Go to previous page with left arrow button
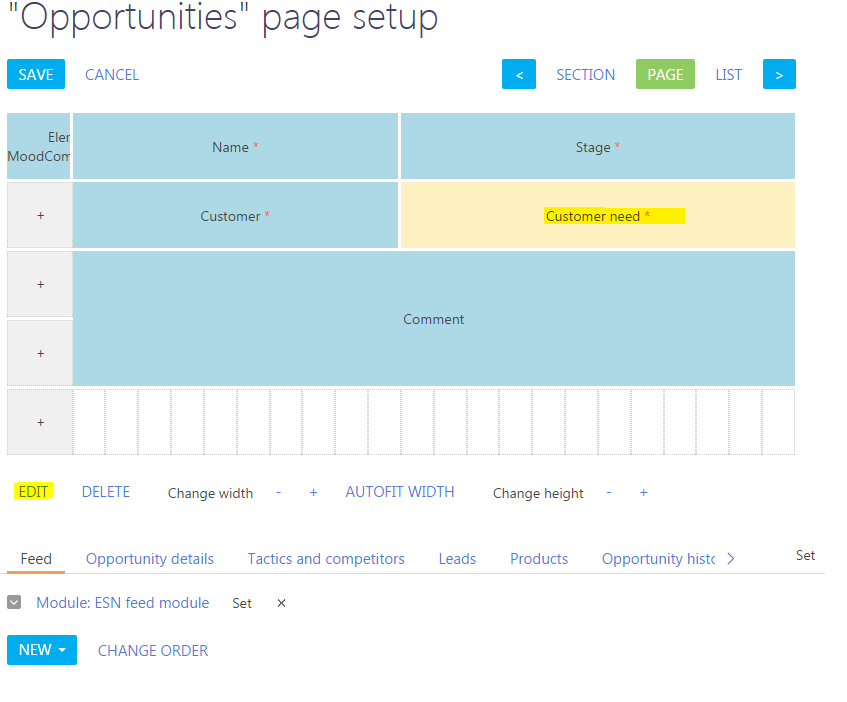Screen dimensions: 847x702 (x=518, y=74)
